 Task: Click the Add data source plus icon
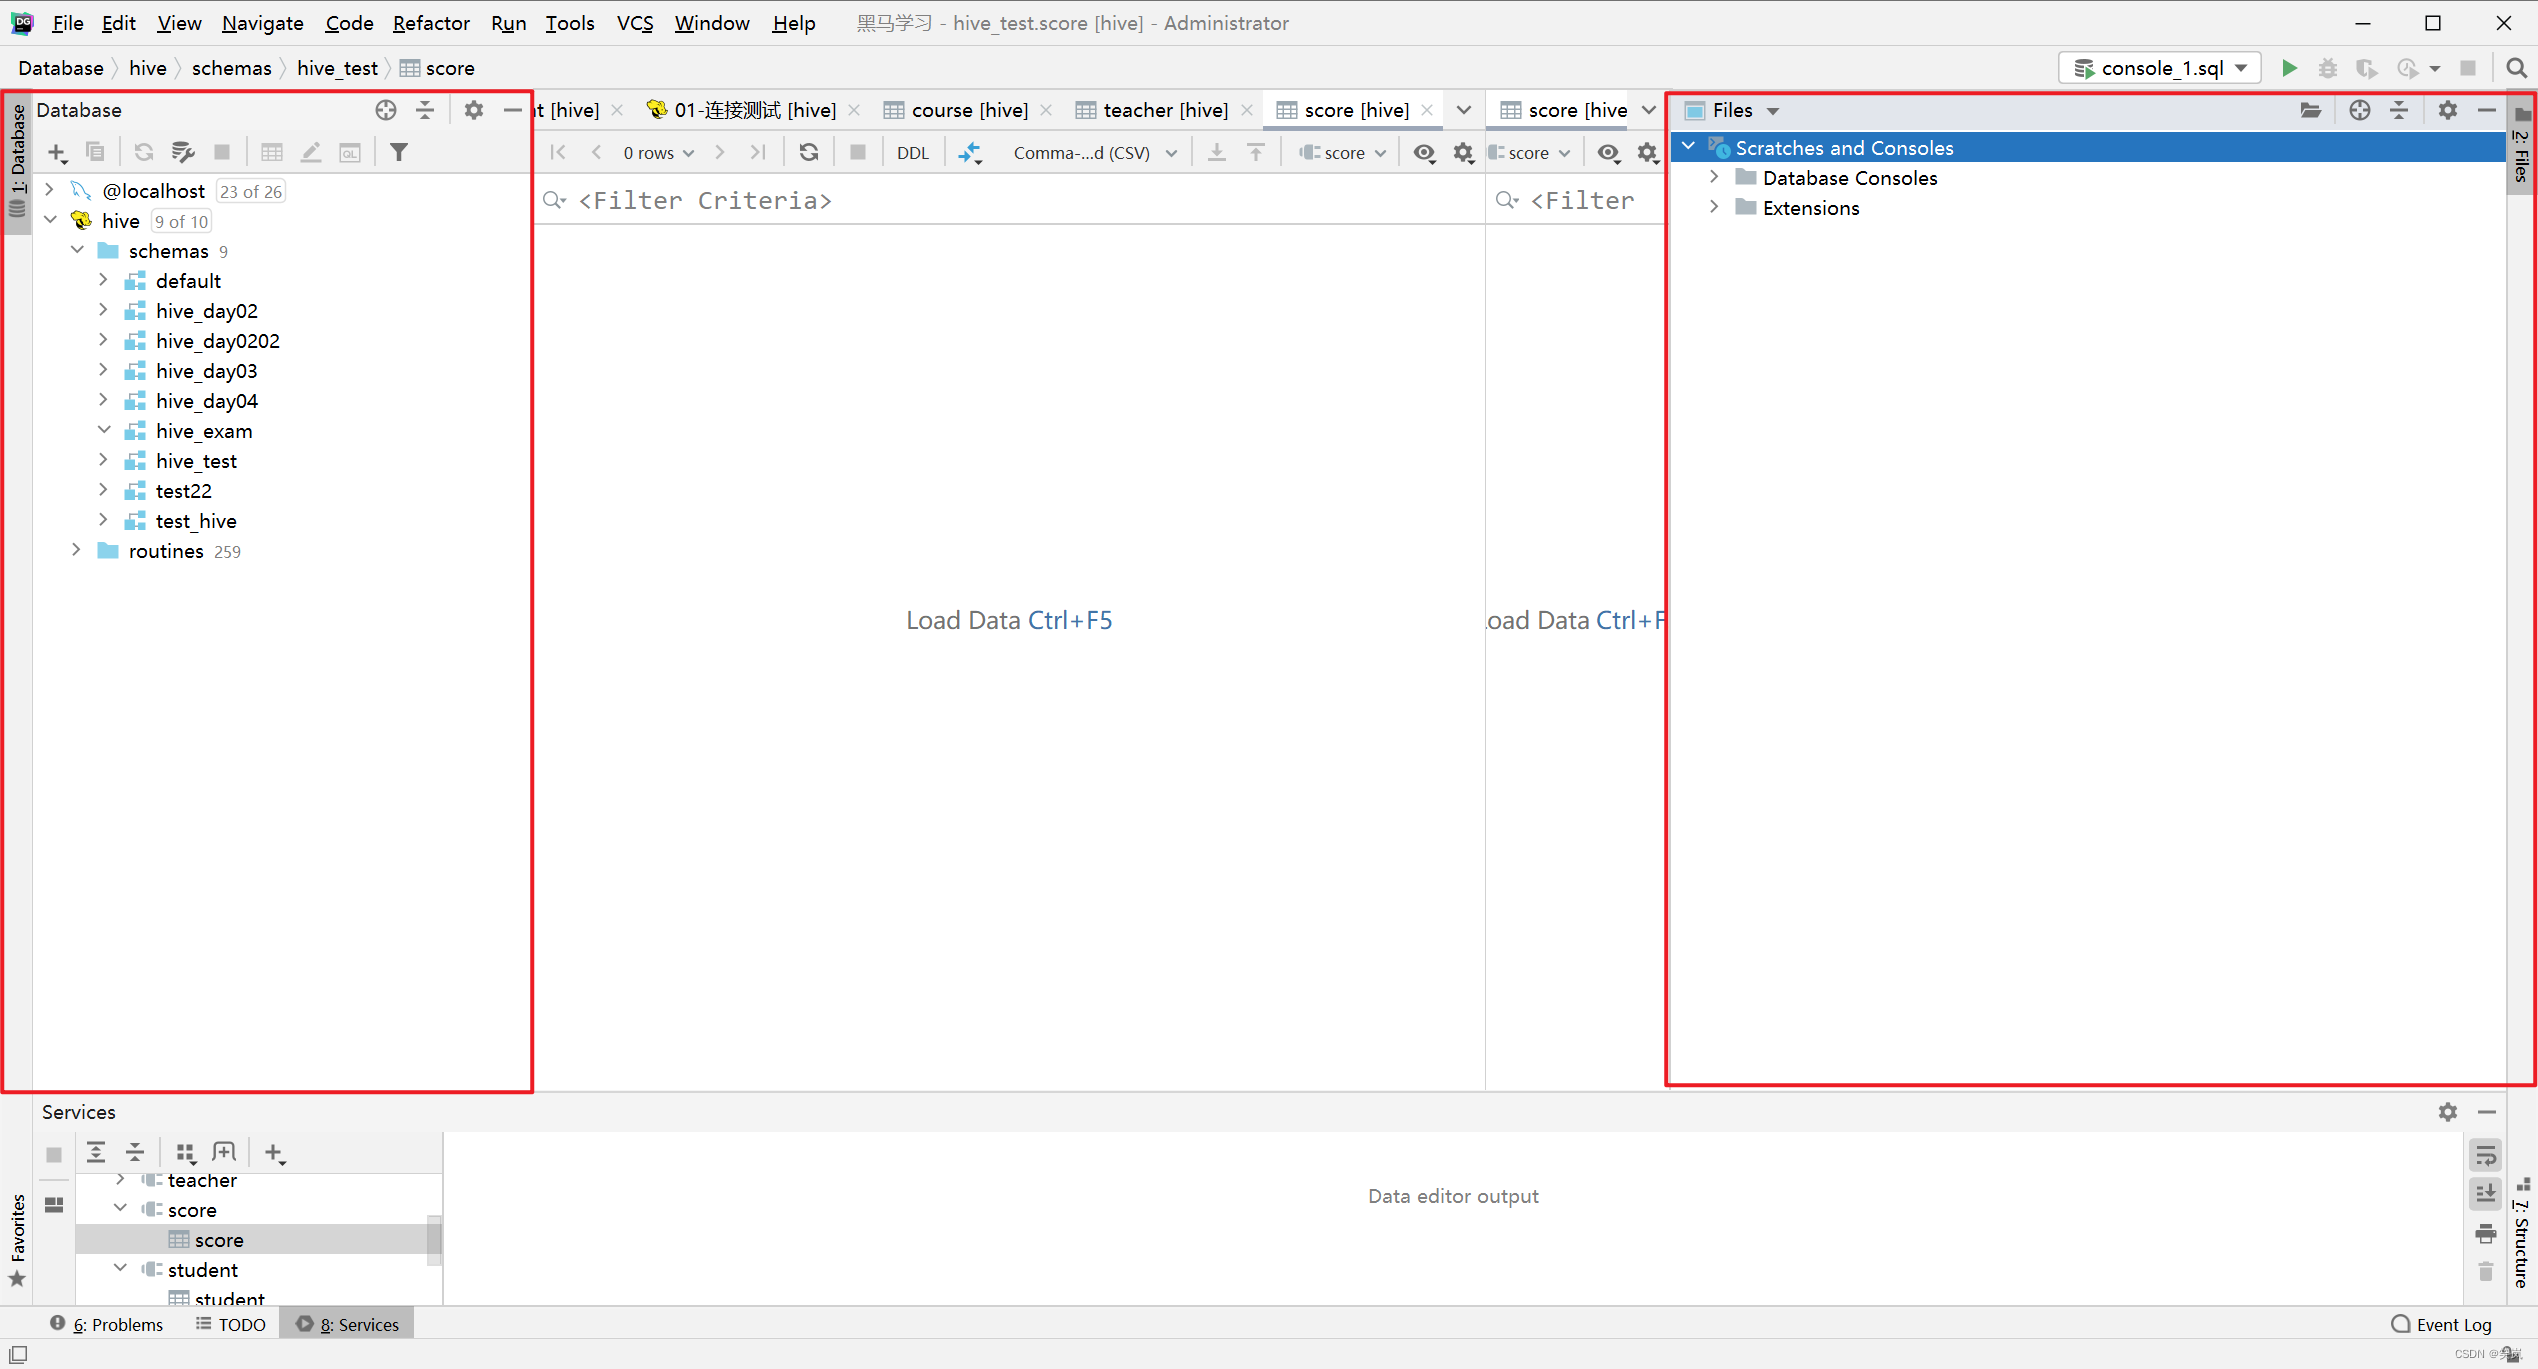57,152
